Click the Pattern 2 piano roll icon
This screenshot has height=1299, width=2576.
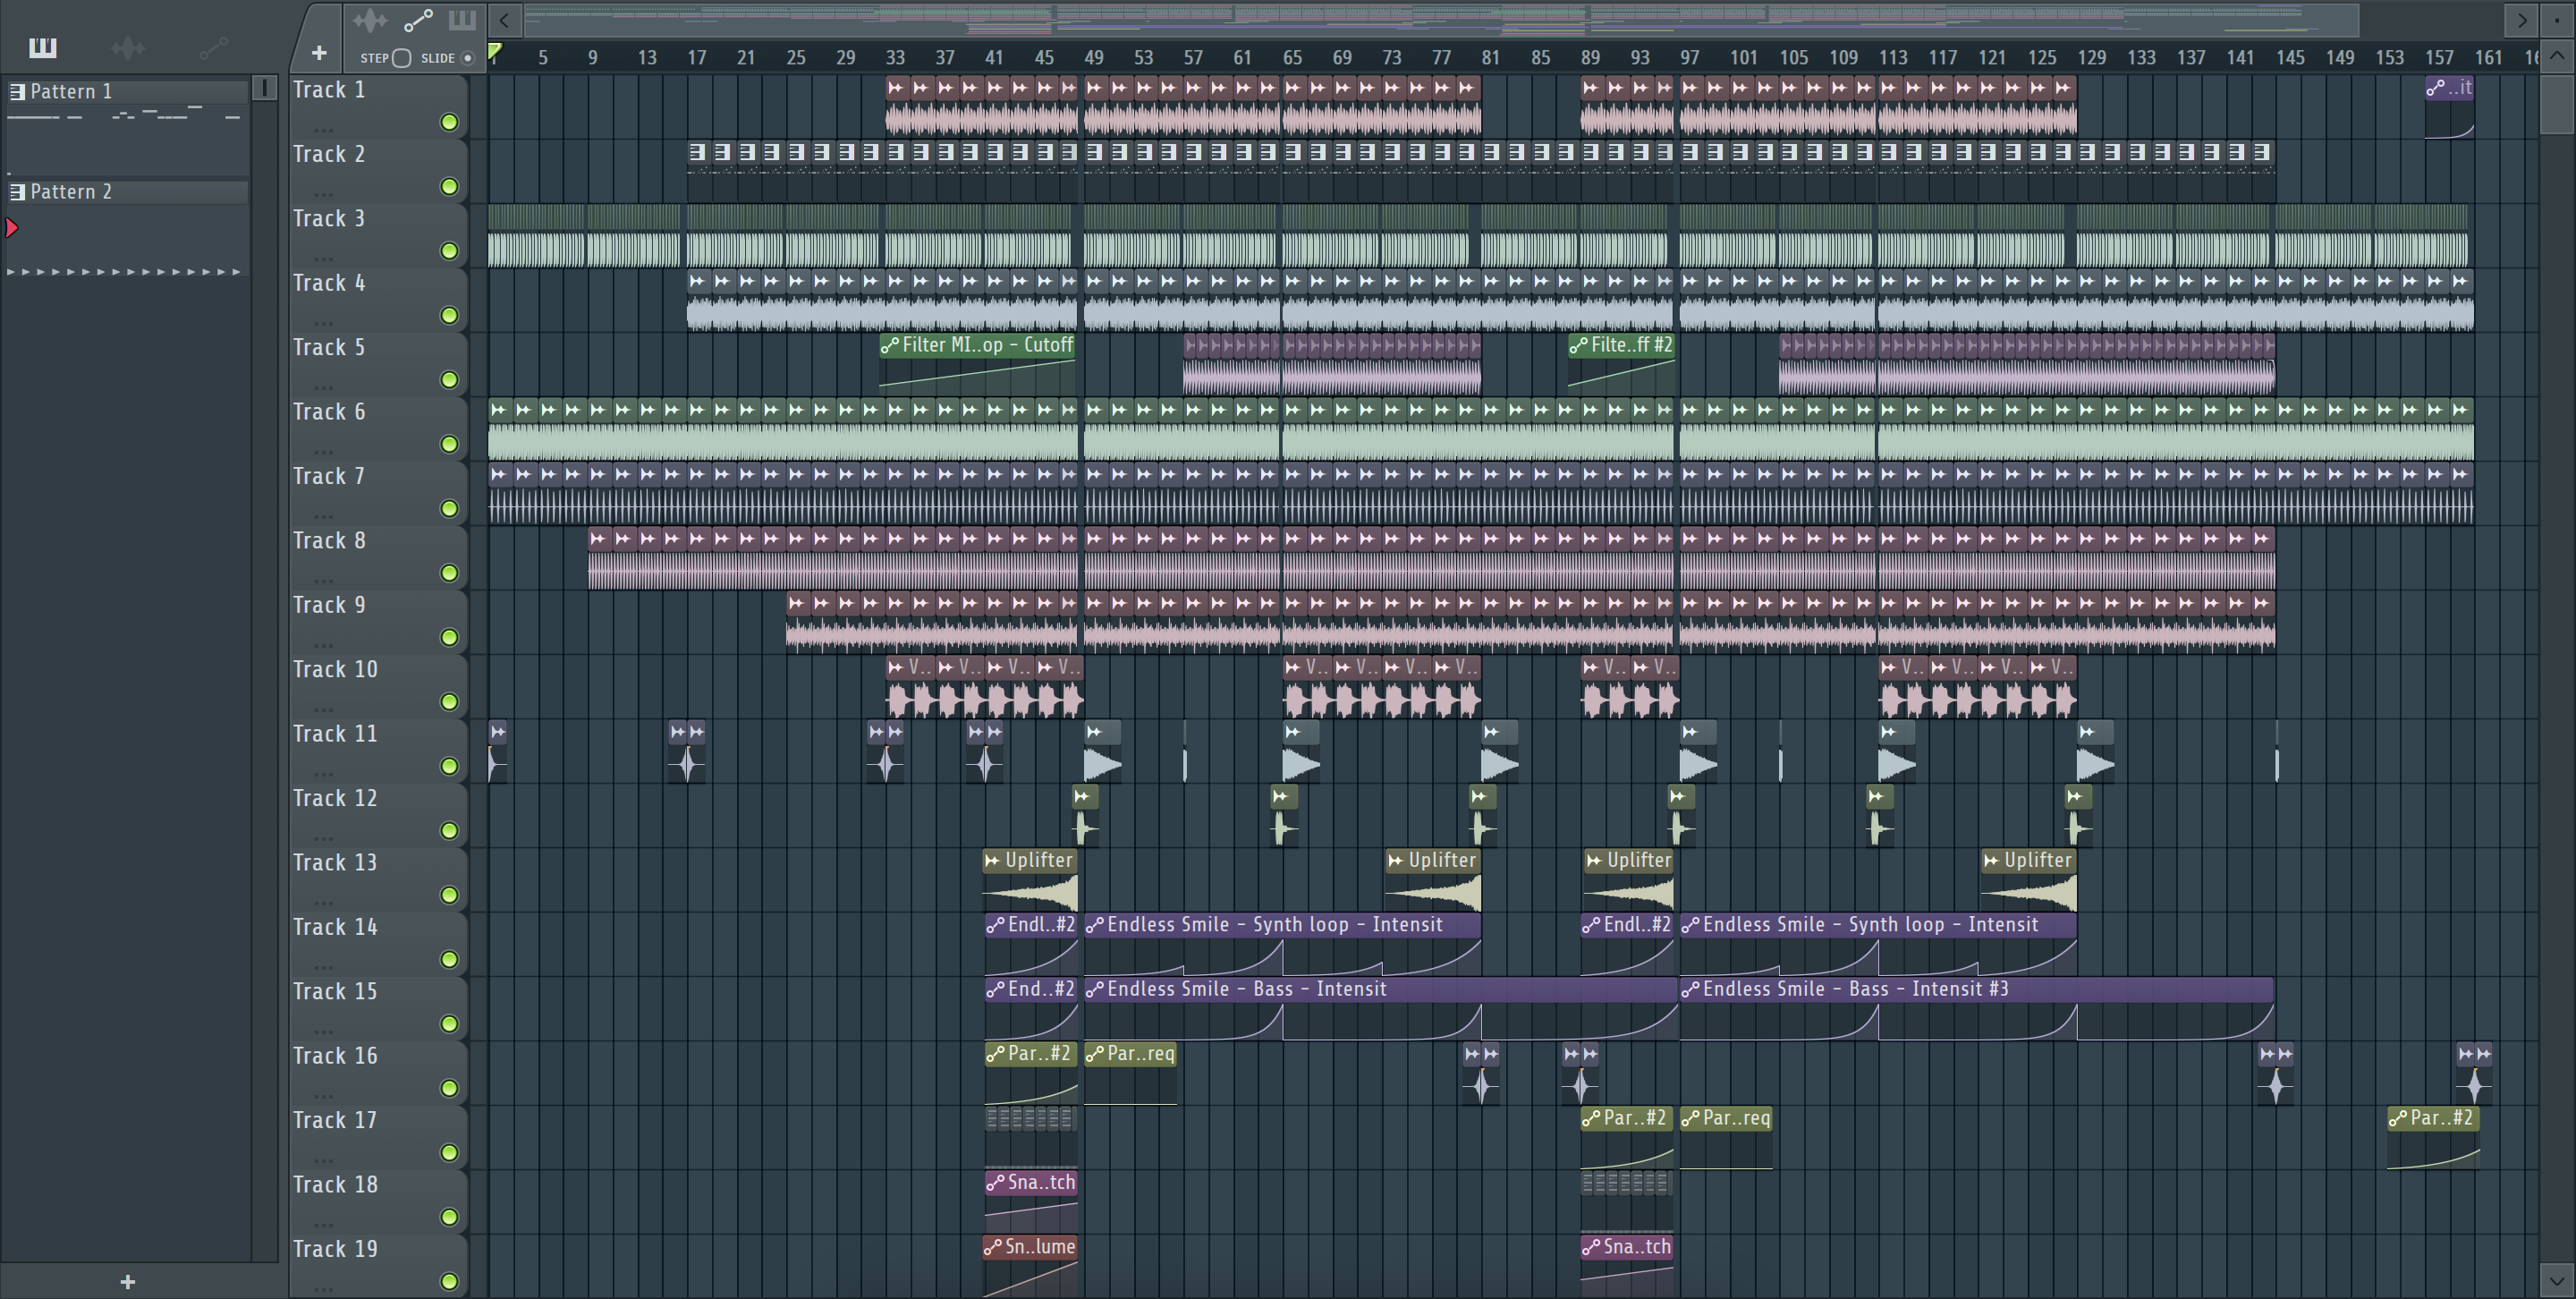pos(17,191)
